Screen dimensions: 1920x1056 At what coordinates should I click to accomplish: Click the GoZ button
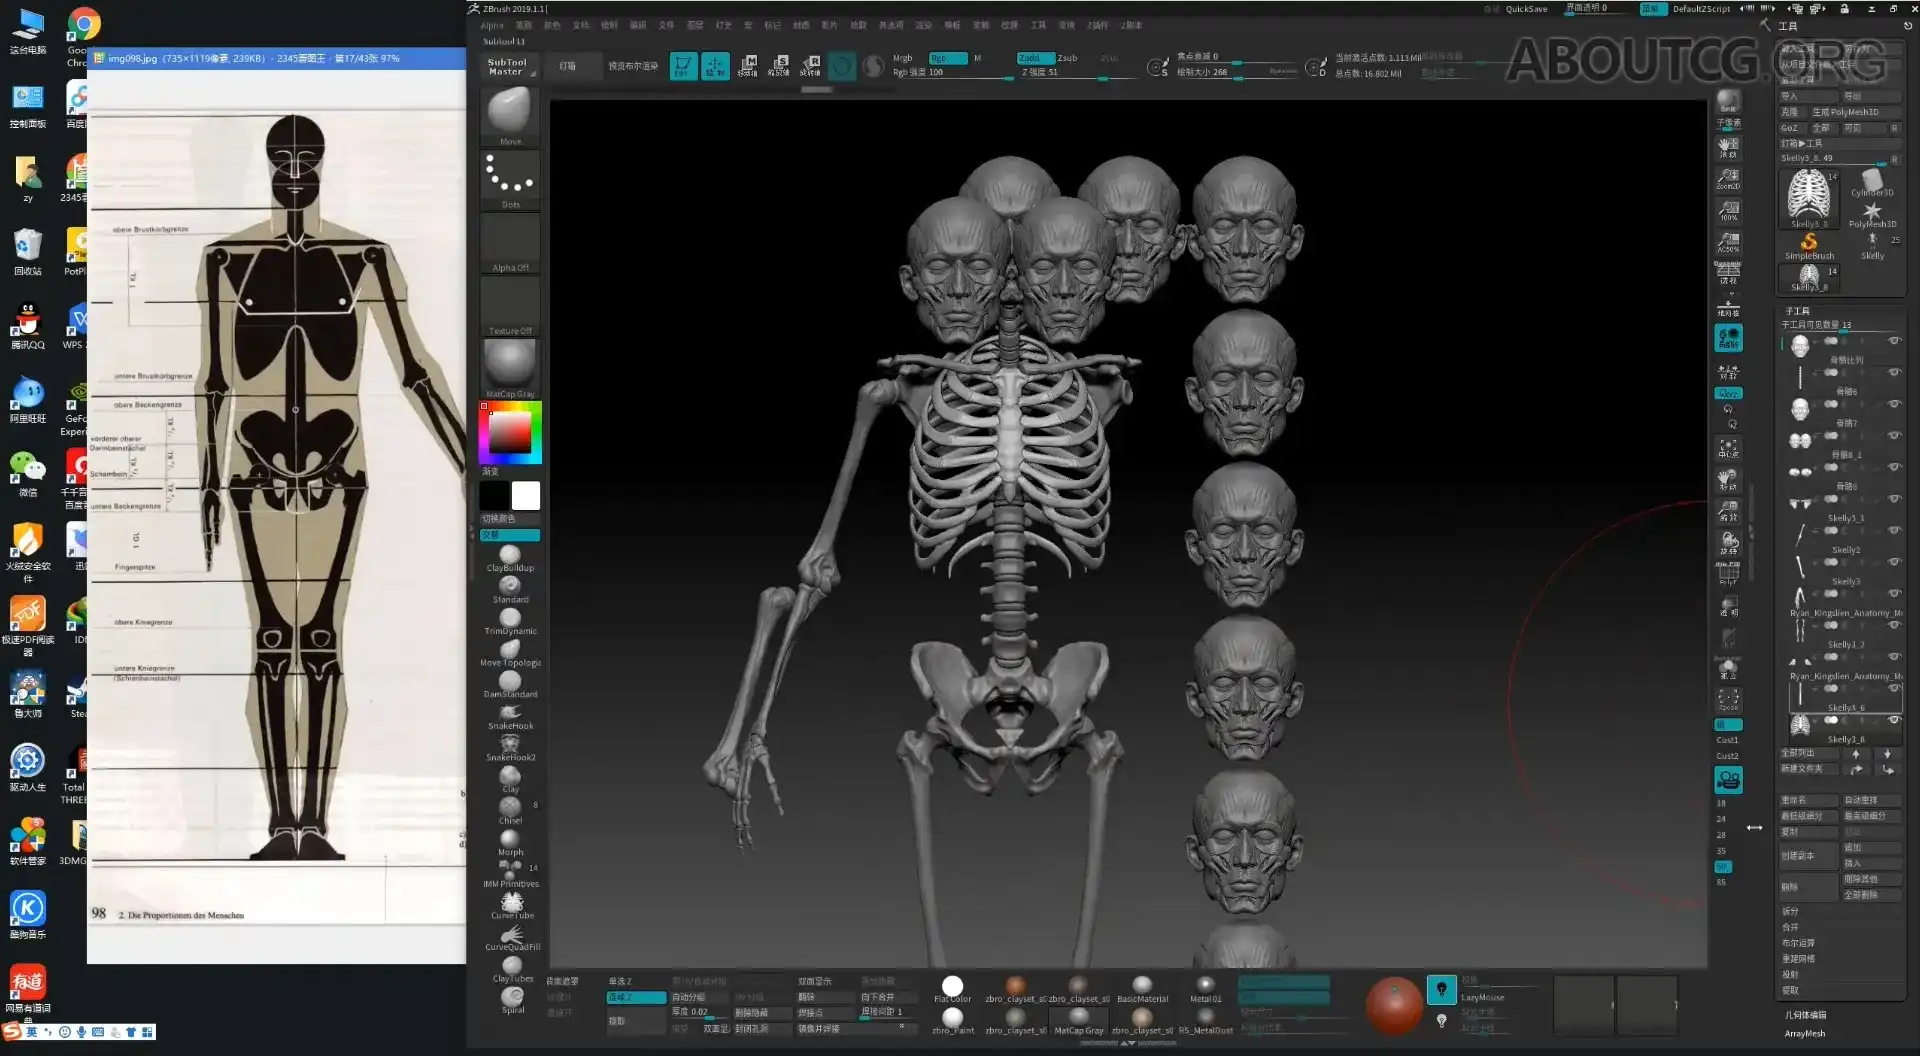1791,127
